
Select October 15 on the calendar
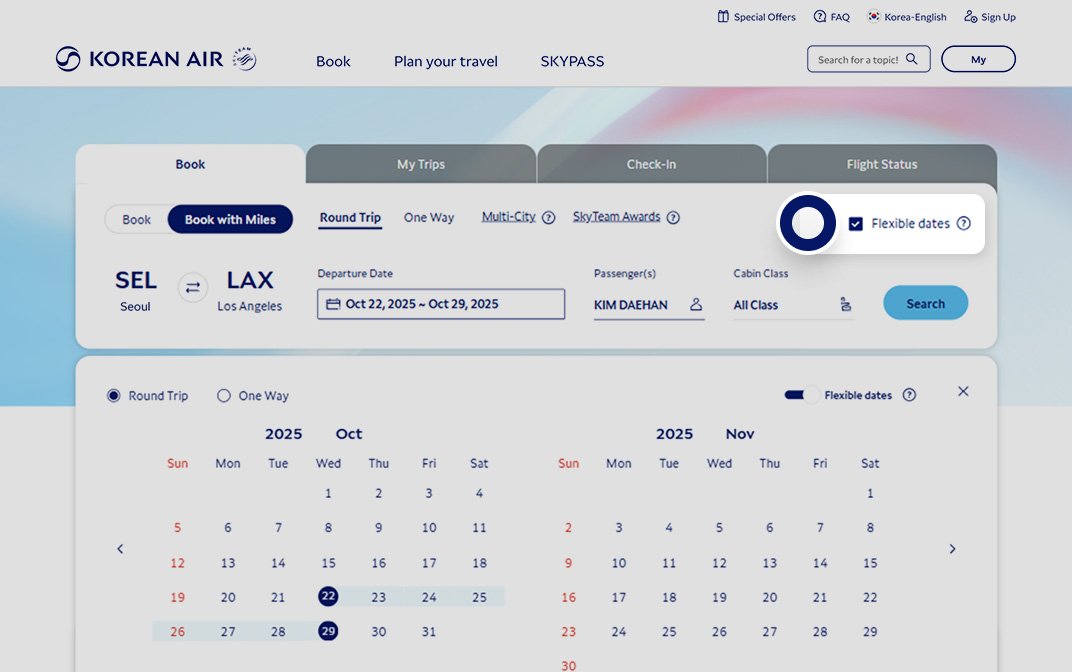coord(328,563)
